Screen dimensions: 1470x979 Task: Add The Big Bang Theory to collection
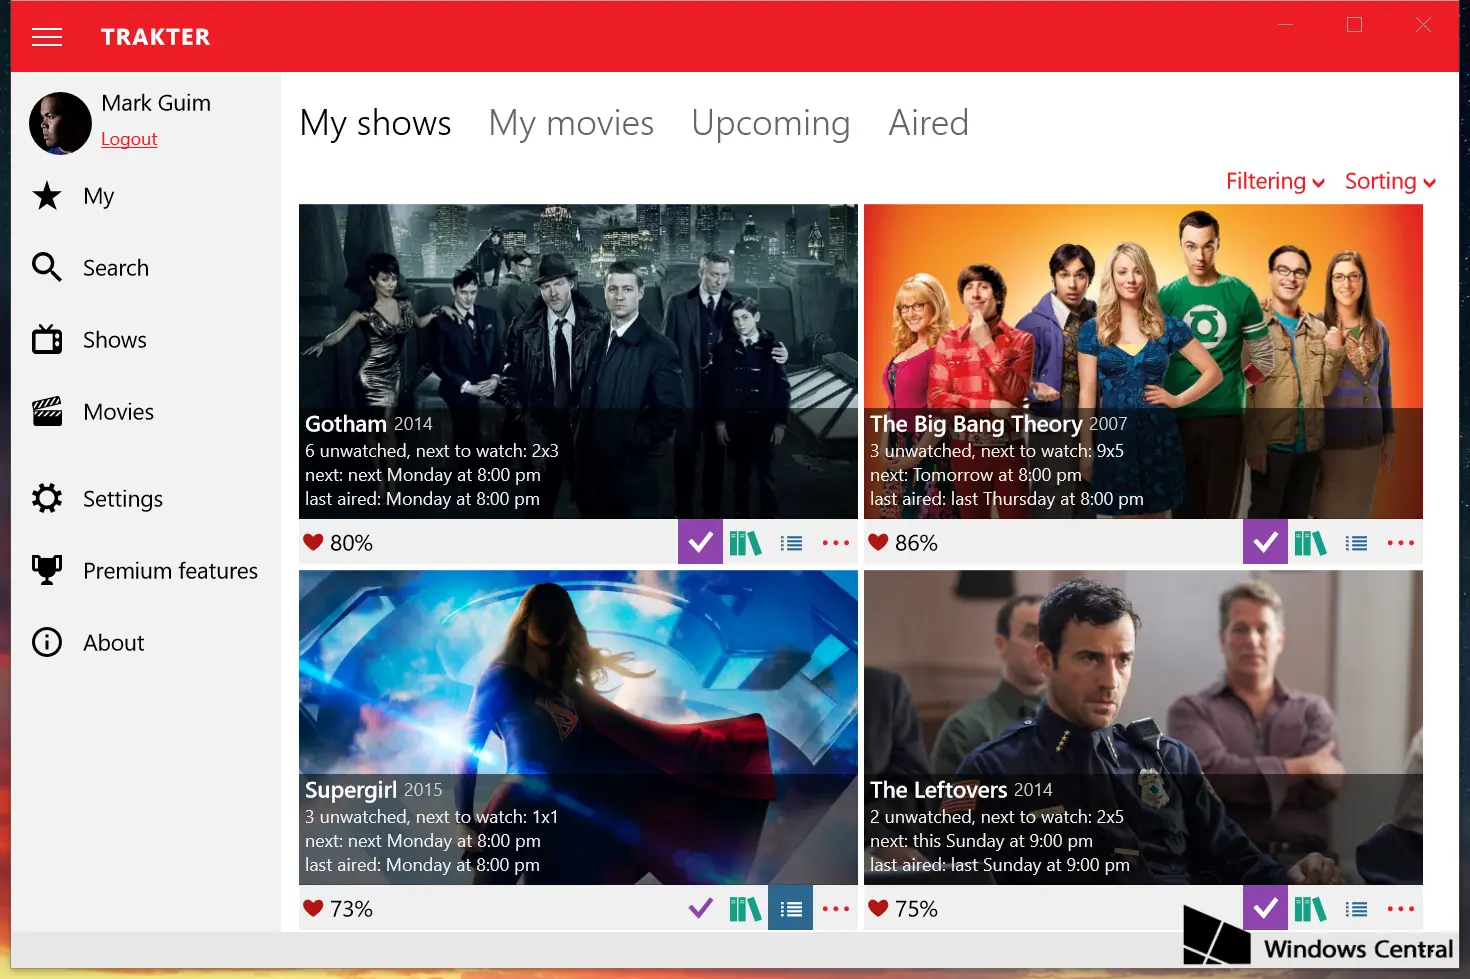pyautogui.click(x=1310, y=543)
